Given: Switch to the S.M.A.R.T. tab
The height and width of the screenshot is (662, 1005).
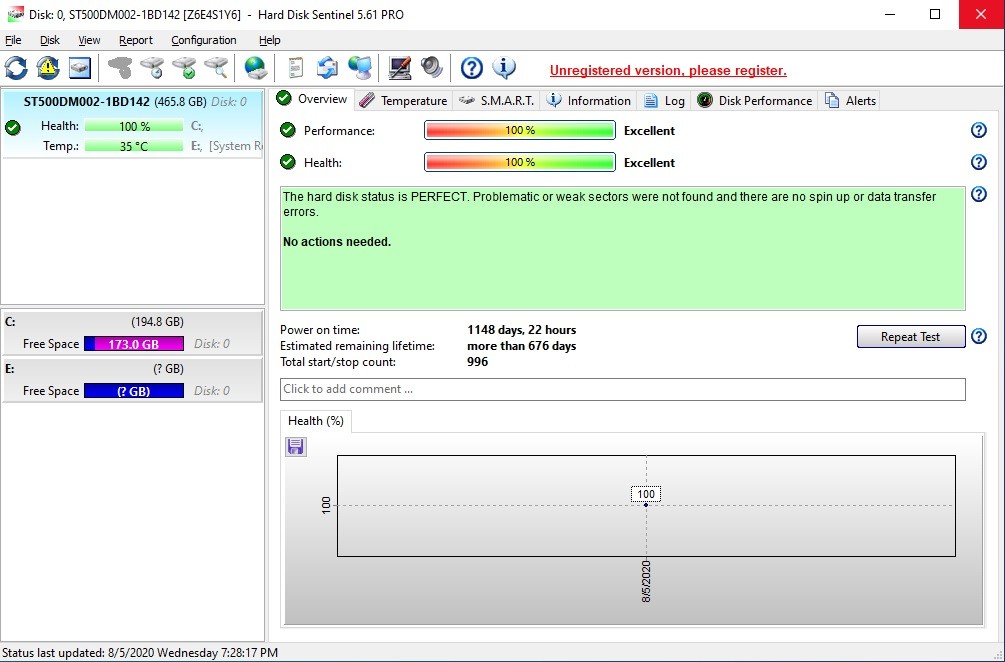Looking at the screenshot, I should point(497,100).
